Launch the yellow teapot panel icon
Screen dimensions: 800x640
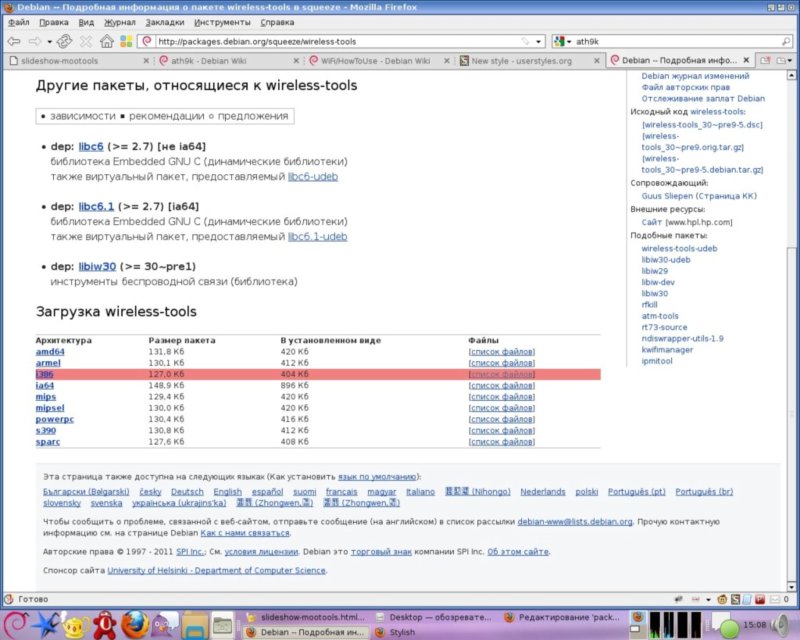click(x=76, y=625)
